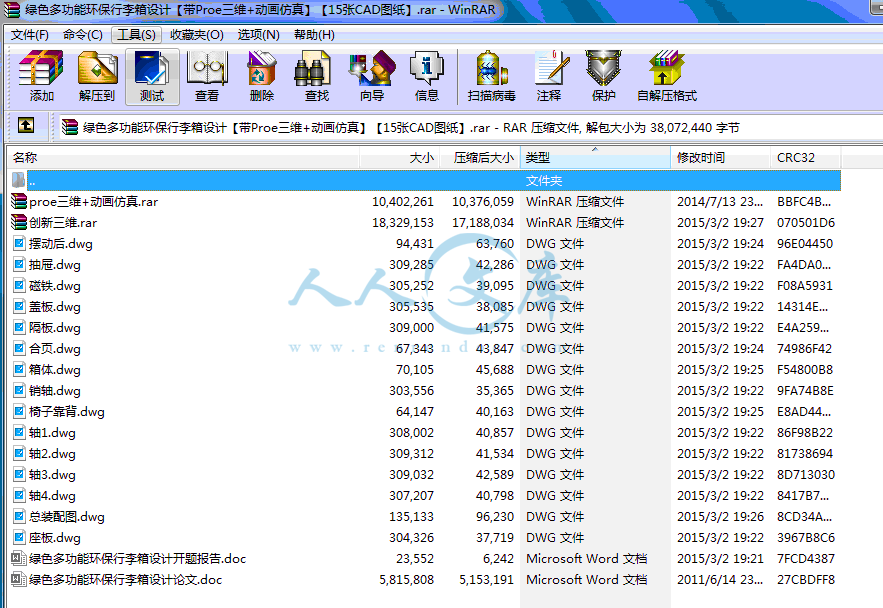The height and width of the screenshot is (608, 883).
Task: Click the 扫描病毒 (Virus Scan) icon
Action: coord(492,77)
